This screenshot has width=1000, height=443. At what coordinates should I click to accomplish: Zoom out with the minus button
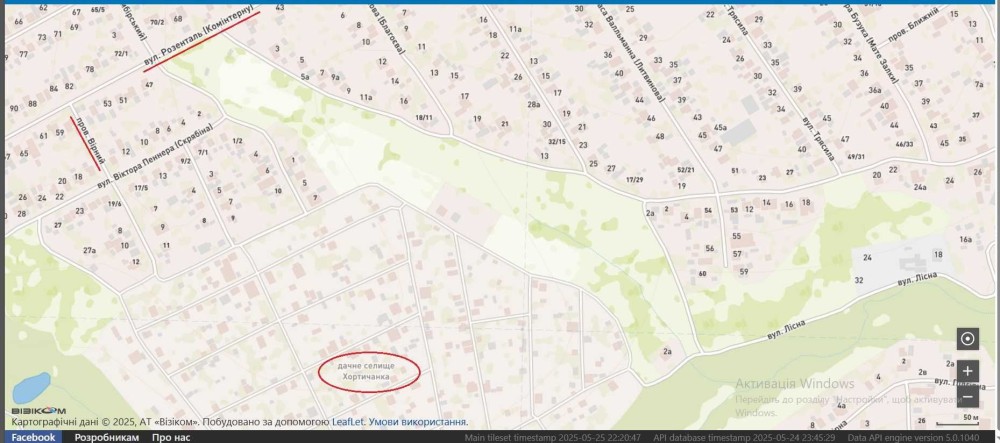967,397
